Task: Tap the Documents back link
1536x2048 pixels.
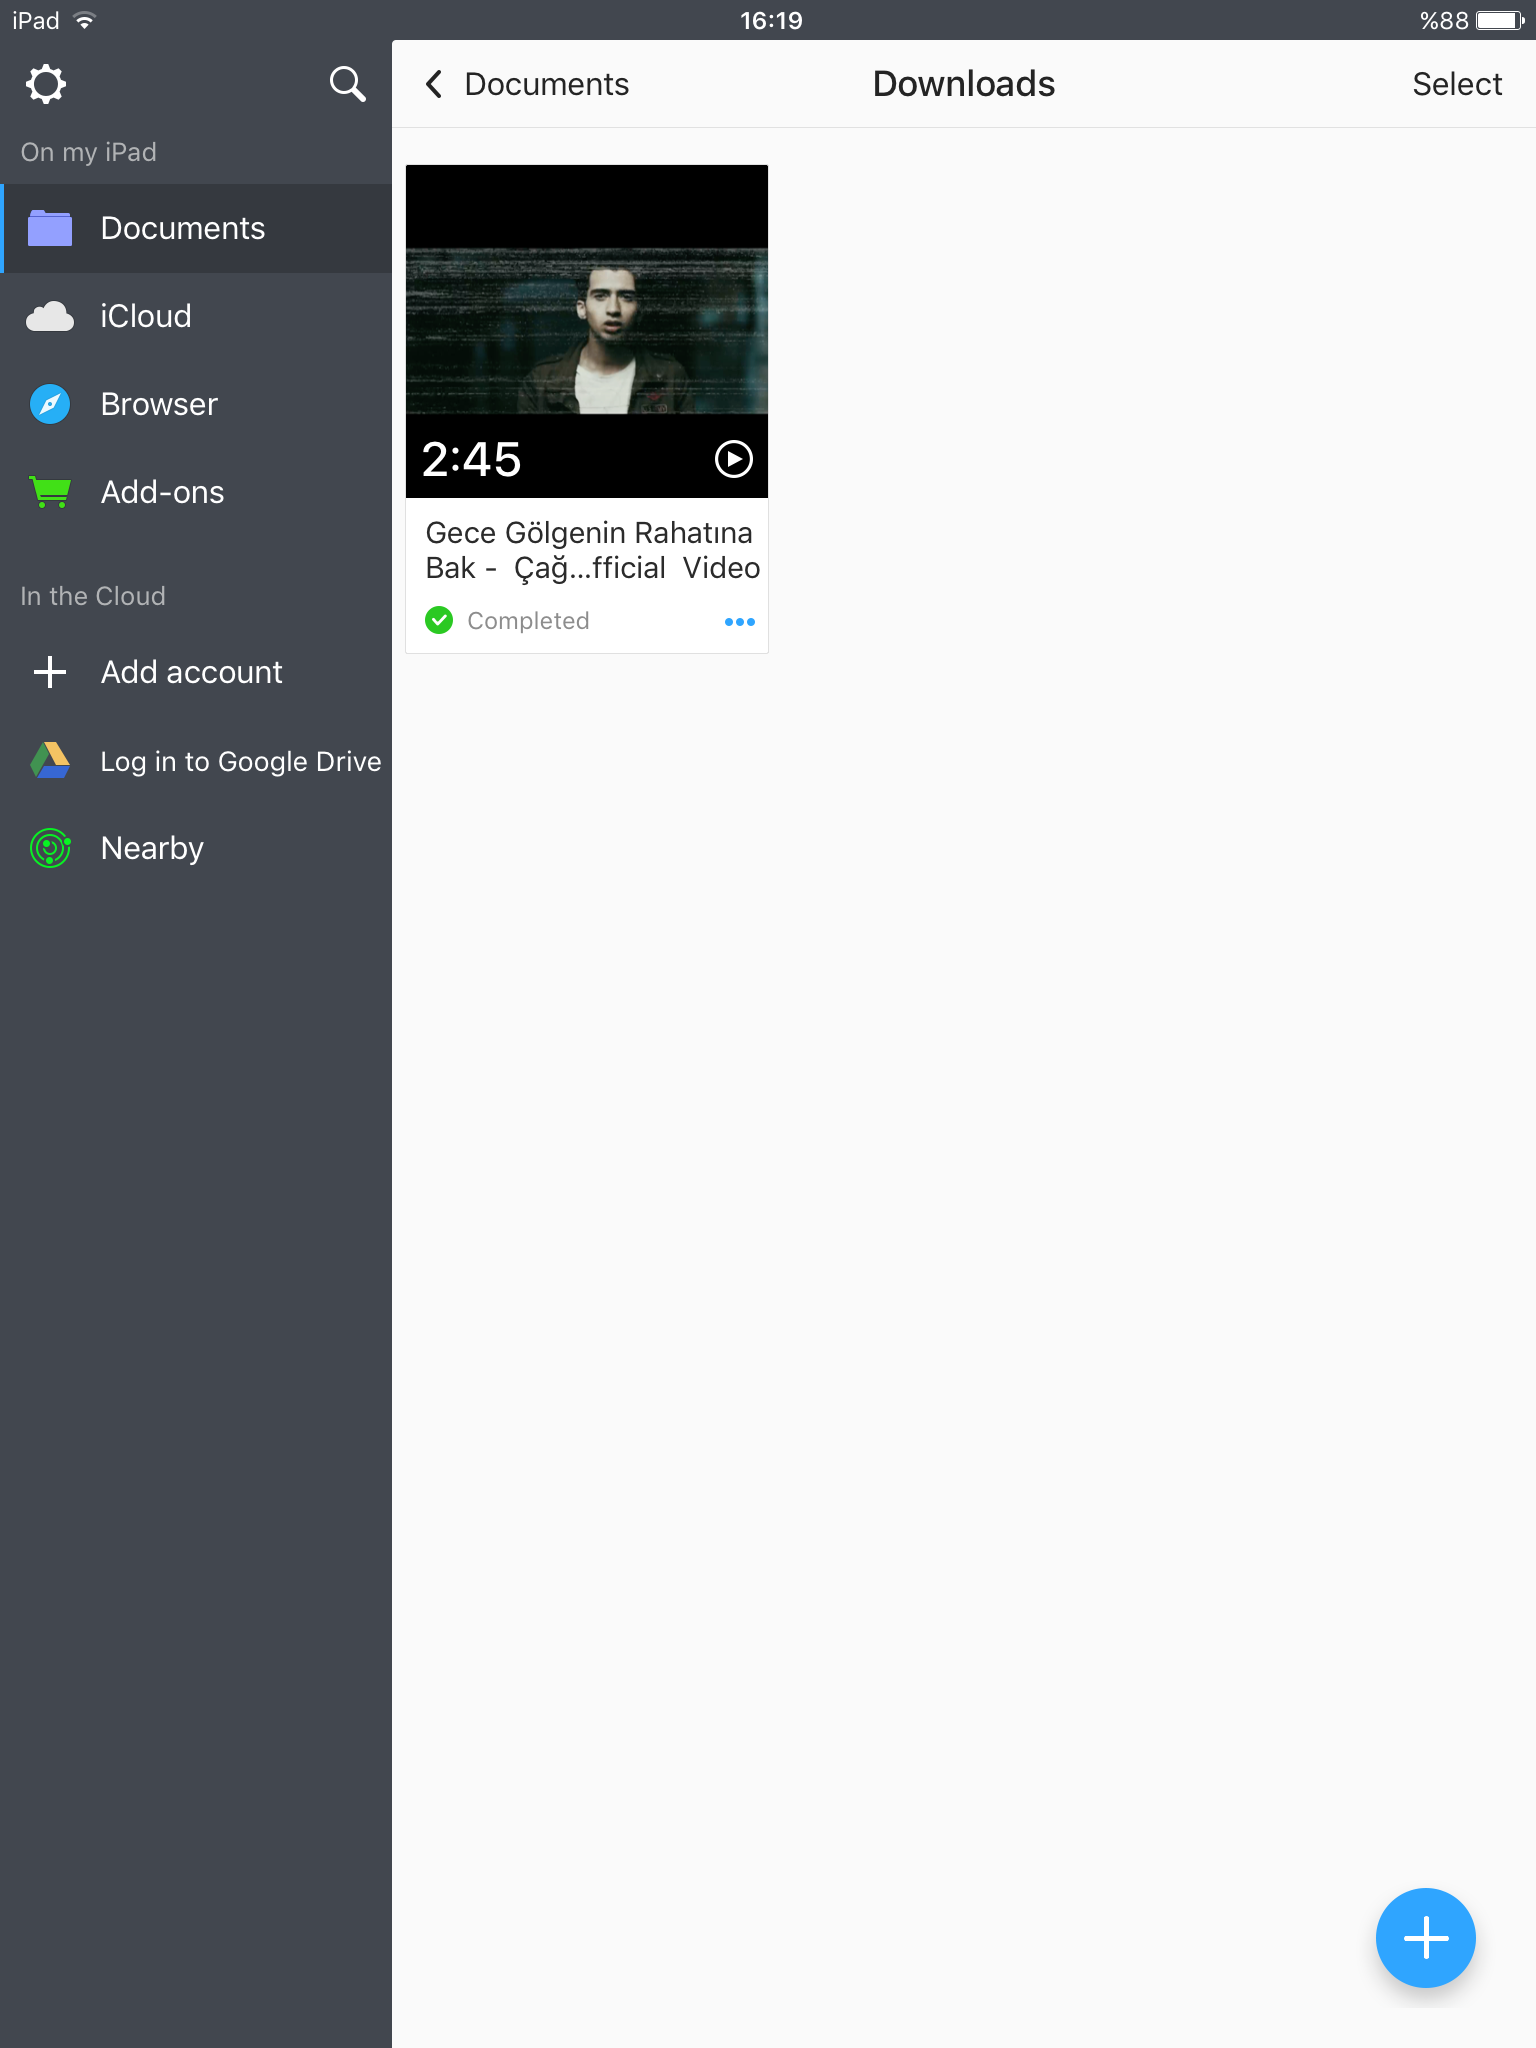Action: 546,84
